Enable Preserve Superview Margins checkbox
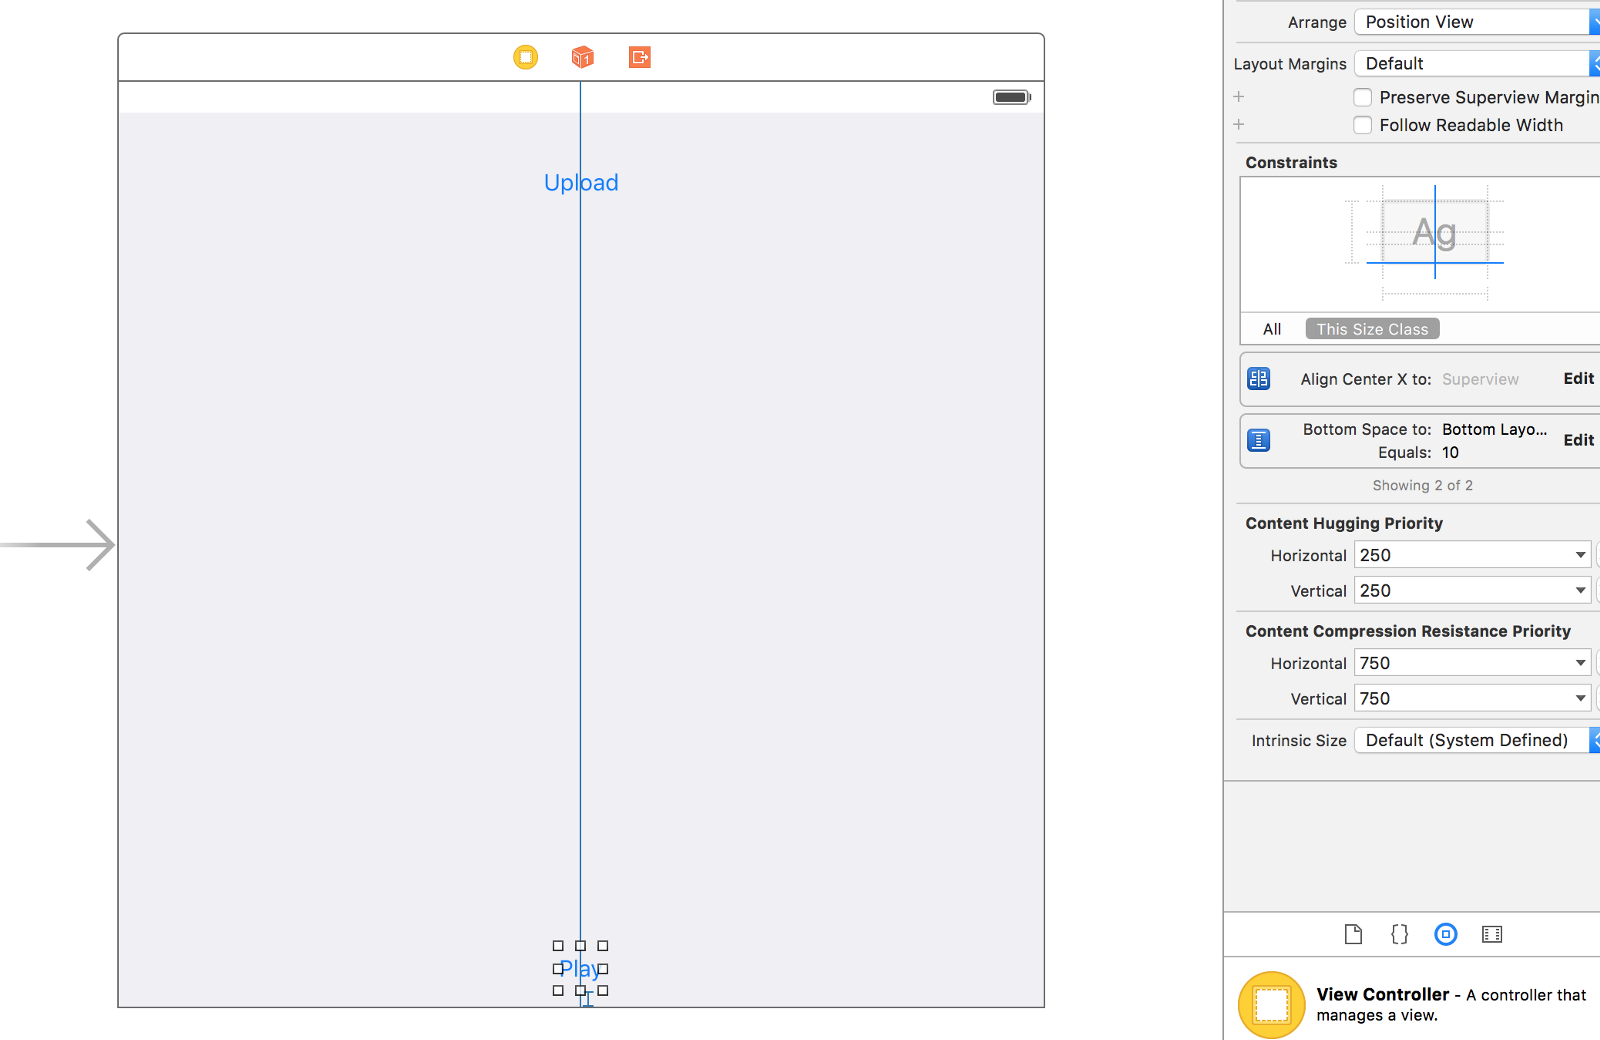This screenshot has width=1600, height=1040. (x=1362, y=97)
